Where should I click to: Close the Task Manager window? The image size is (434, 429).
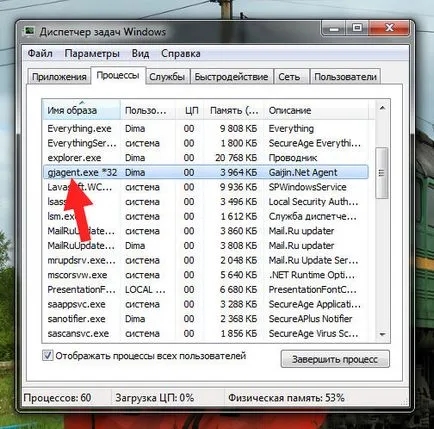[x=389, y=28]
